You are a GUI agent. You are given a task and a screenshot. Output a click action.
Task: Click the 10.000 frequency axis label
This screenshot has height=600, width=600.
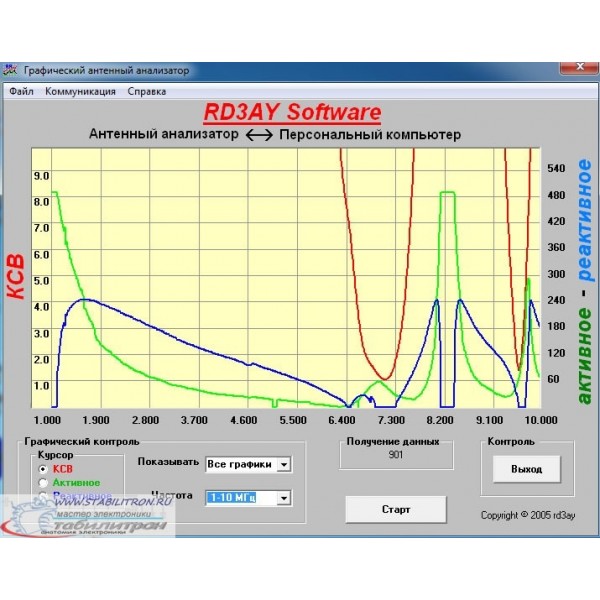541,420
